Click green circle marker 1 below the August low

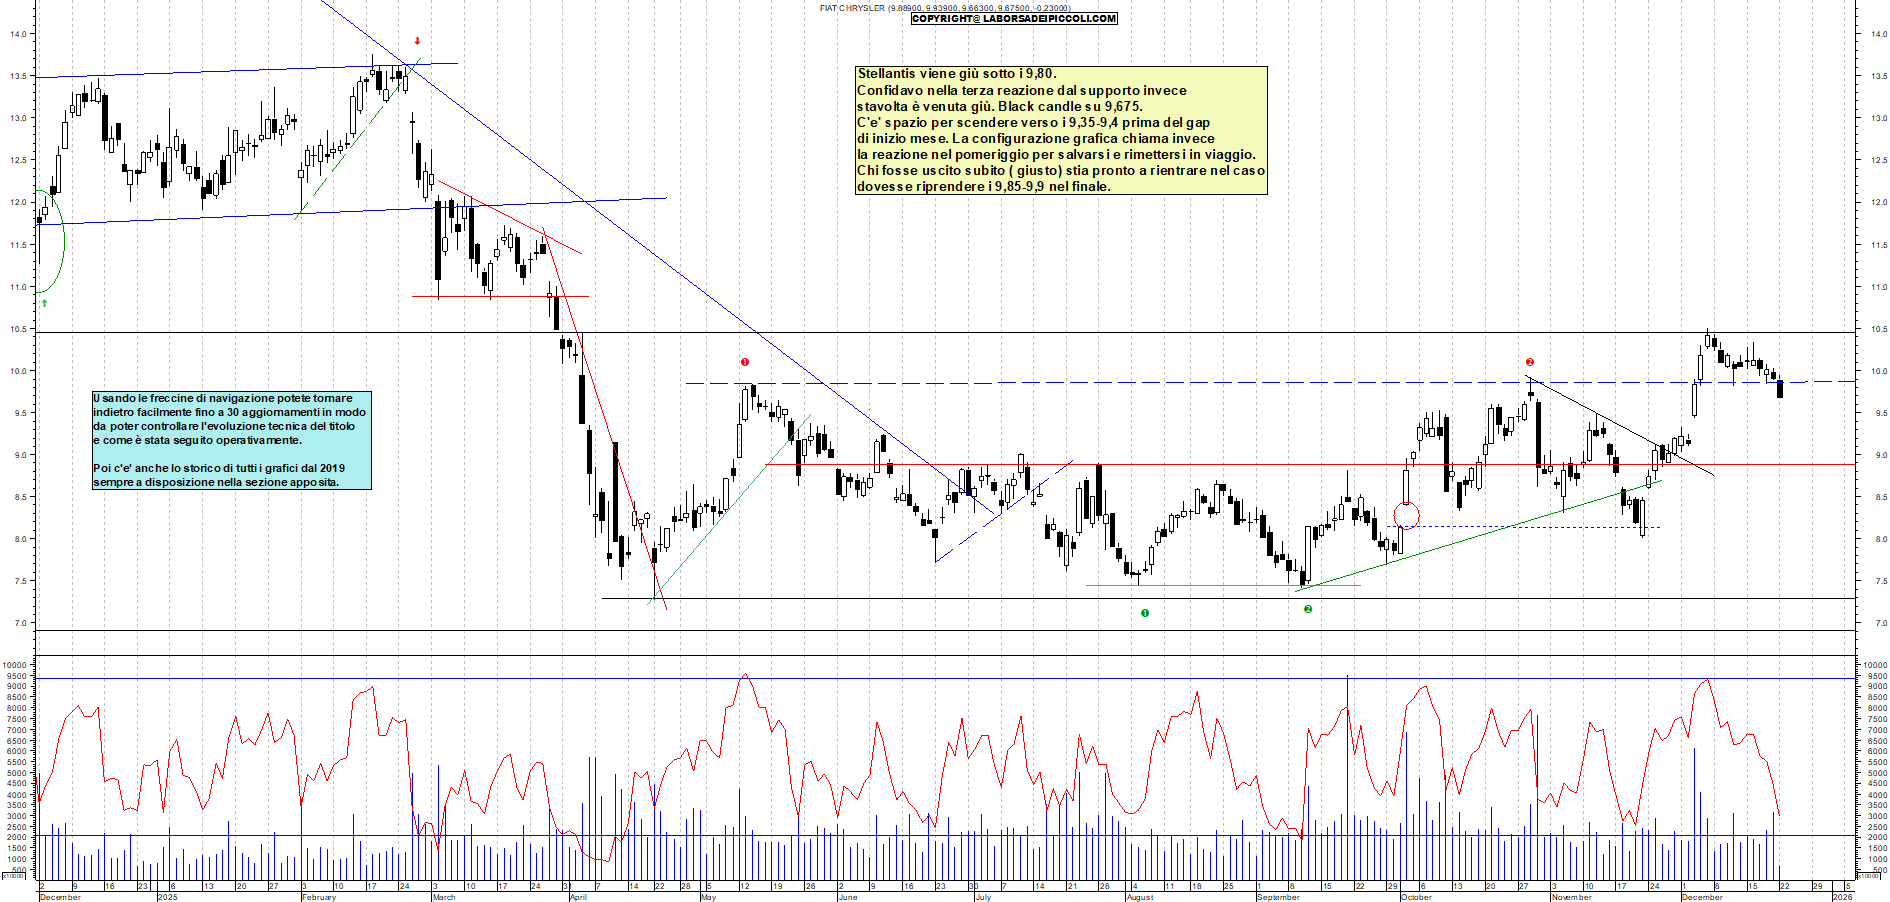pos(1145,613)
